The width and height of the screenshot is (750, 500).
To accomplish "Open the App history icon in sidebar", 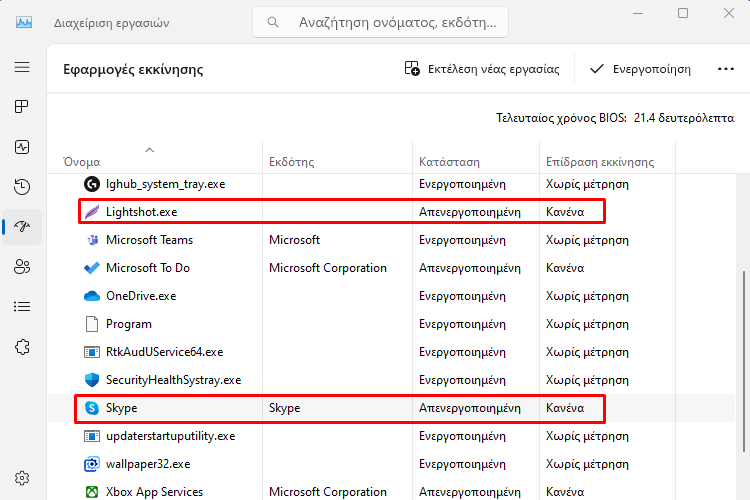I will click(22, 187).
